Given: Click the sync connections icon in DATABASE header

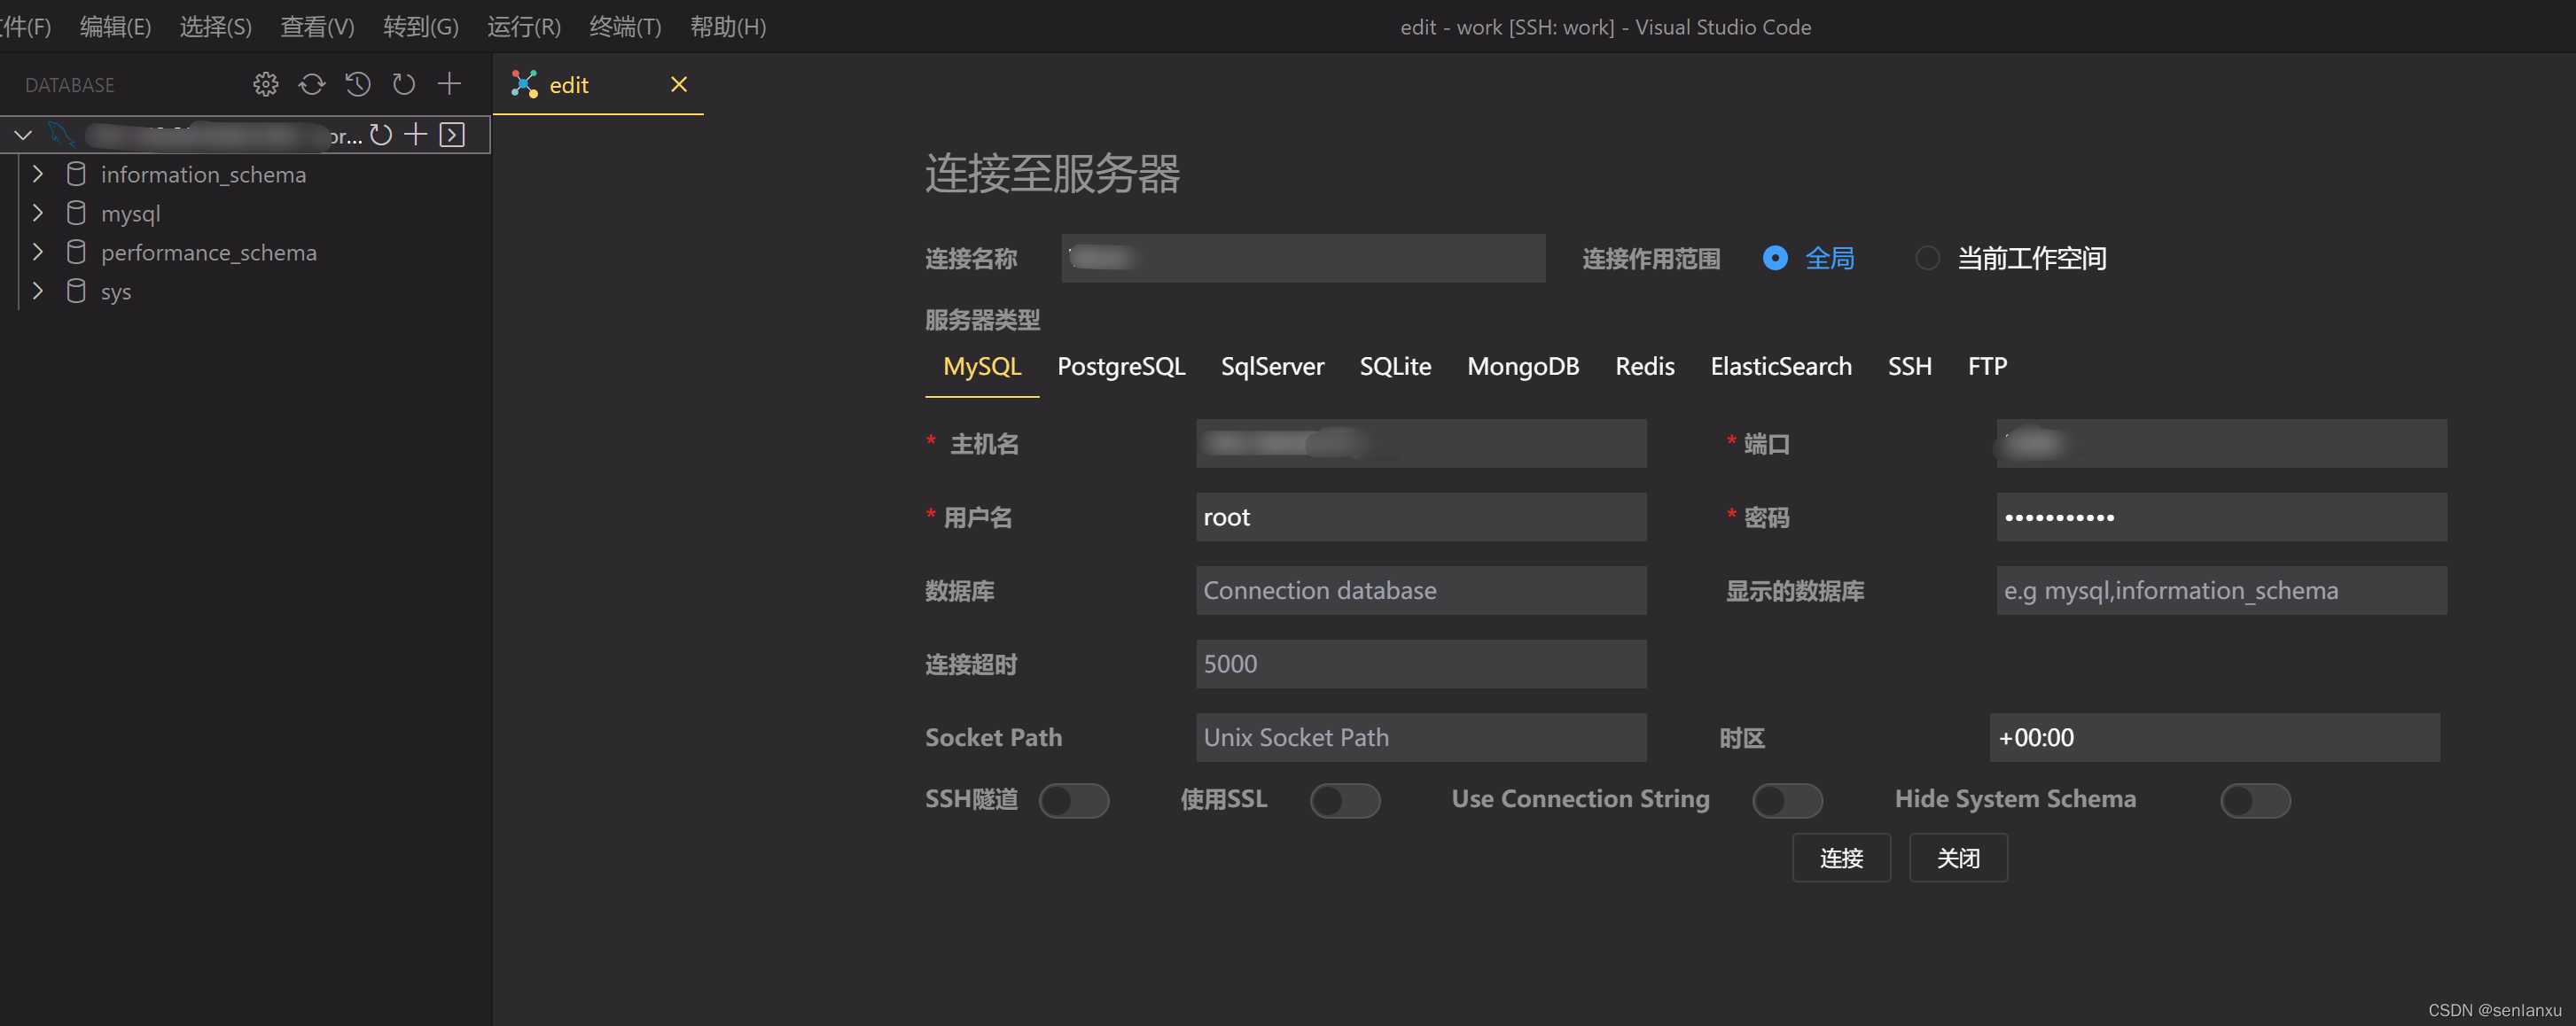Looking at the screenshot, I should click(x=312, y=85).
